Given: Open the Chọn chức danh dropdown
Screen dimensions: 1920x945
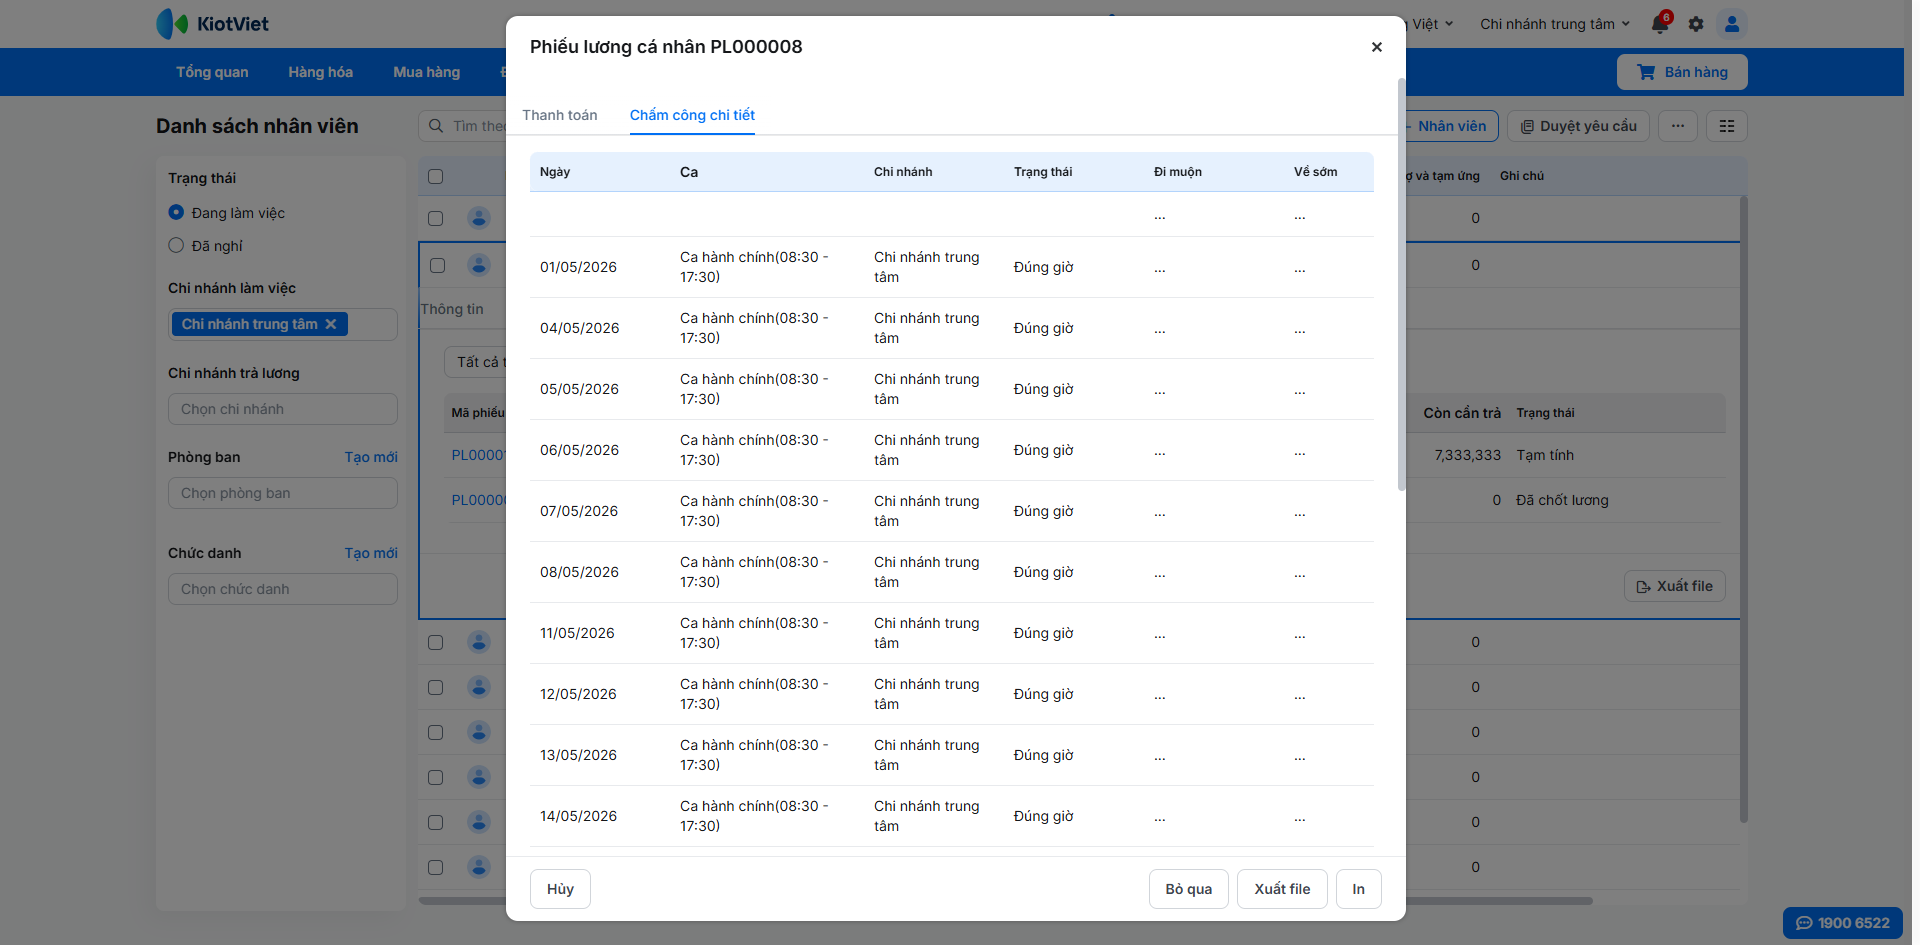Looking at the screenshot, I should pyautogui.click(x=283, y=589).
